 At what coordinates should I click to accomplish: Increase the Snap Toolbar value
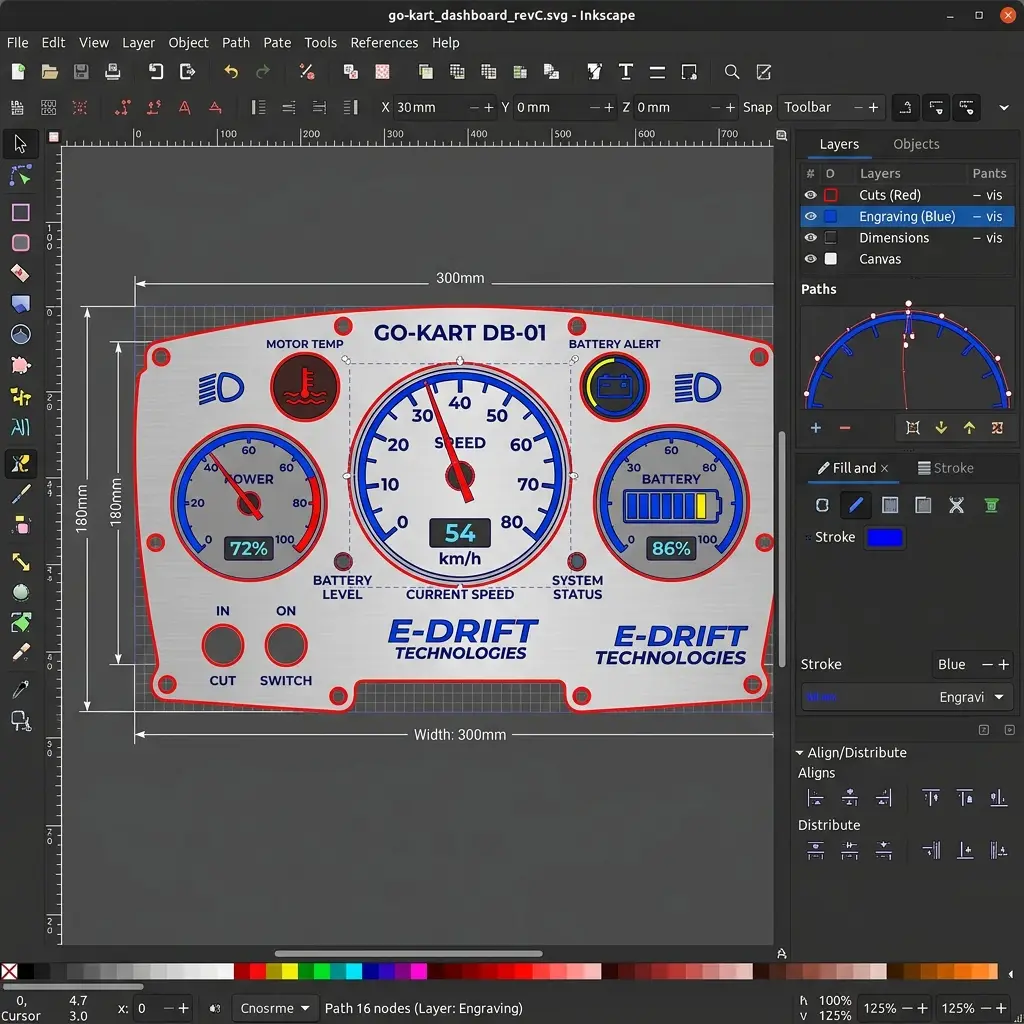(873, 108)
